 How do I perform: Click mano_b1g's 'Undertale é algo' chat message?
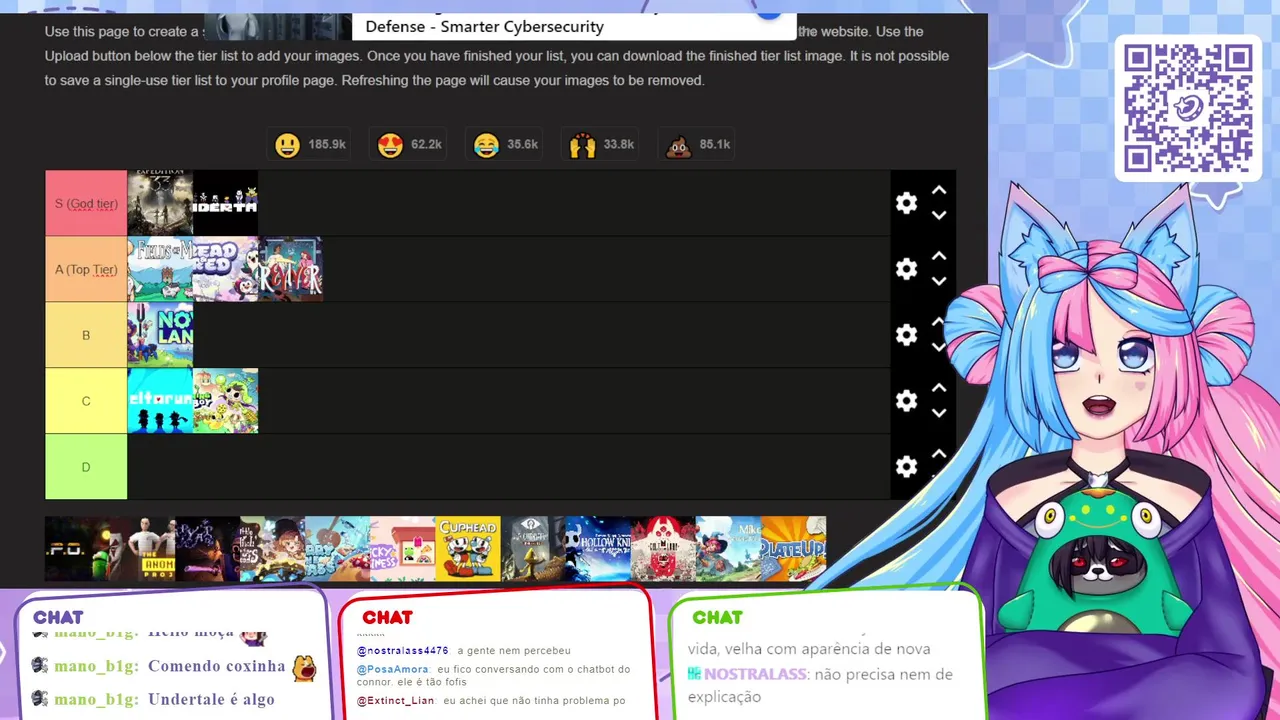point(153,699)
